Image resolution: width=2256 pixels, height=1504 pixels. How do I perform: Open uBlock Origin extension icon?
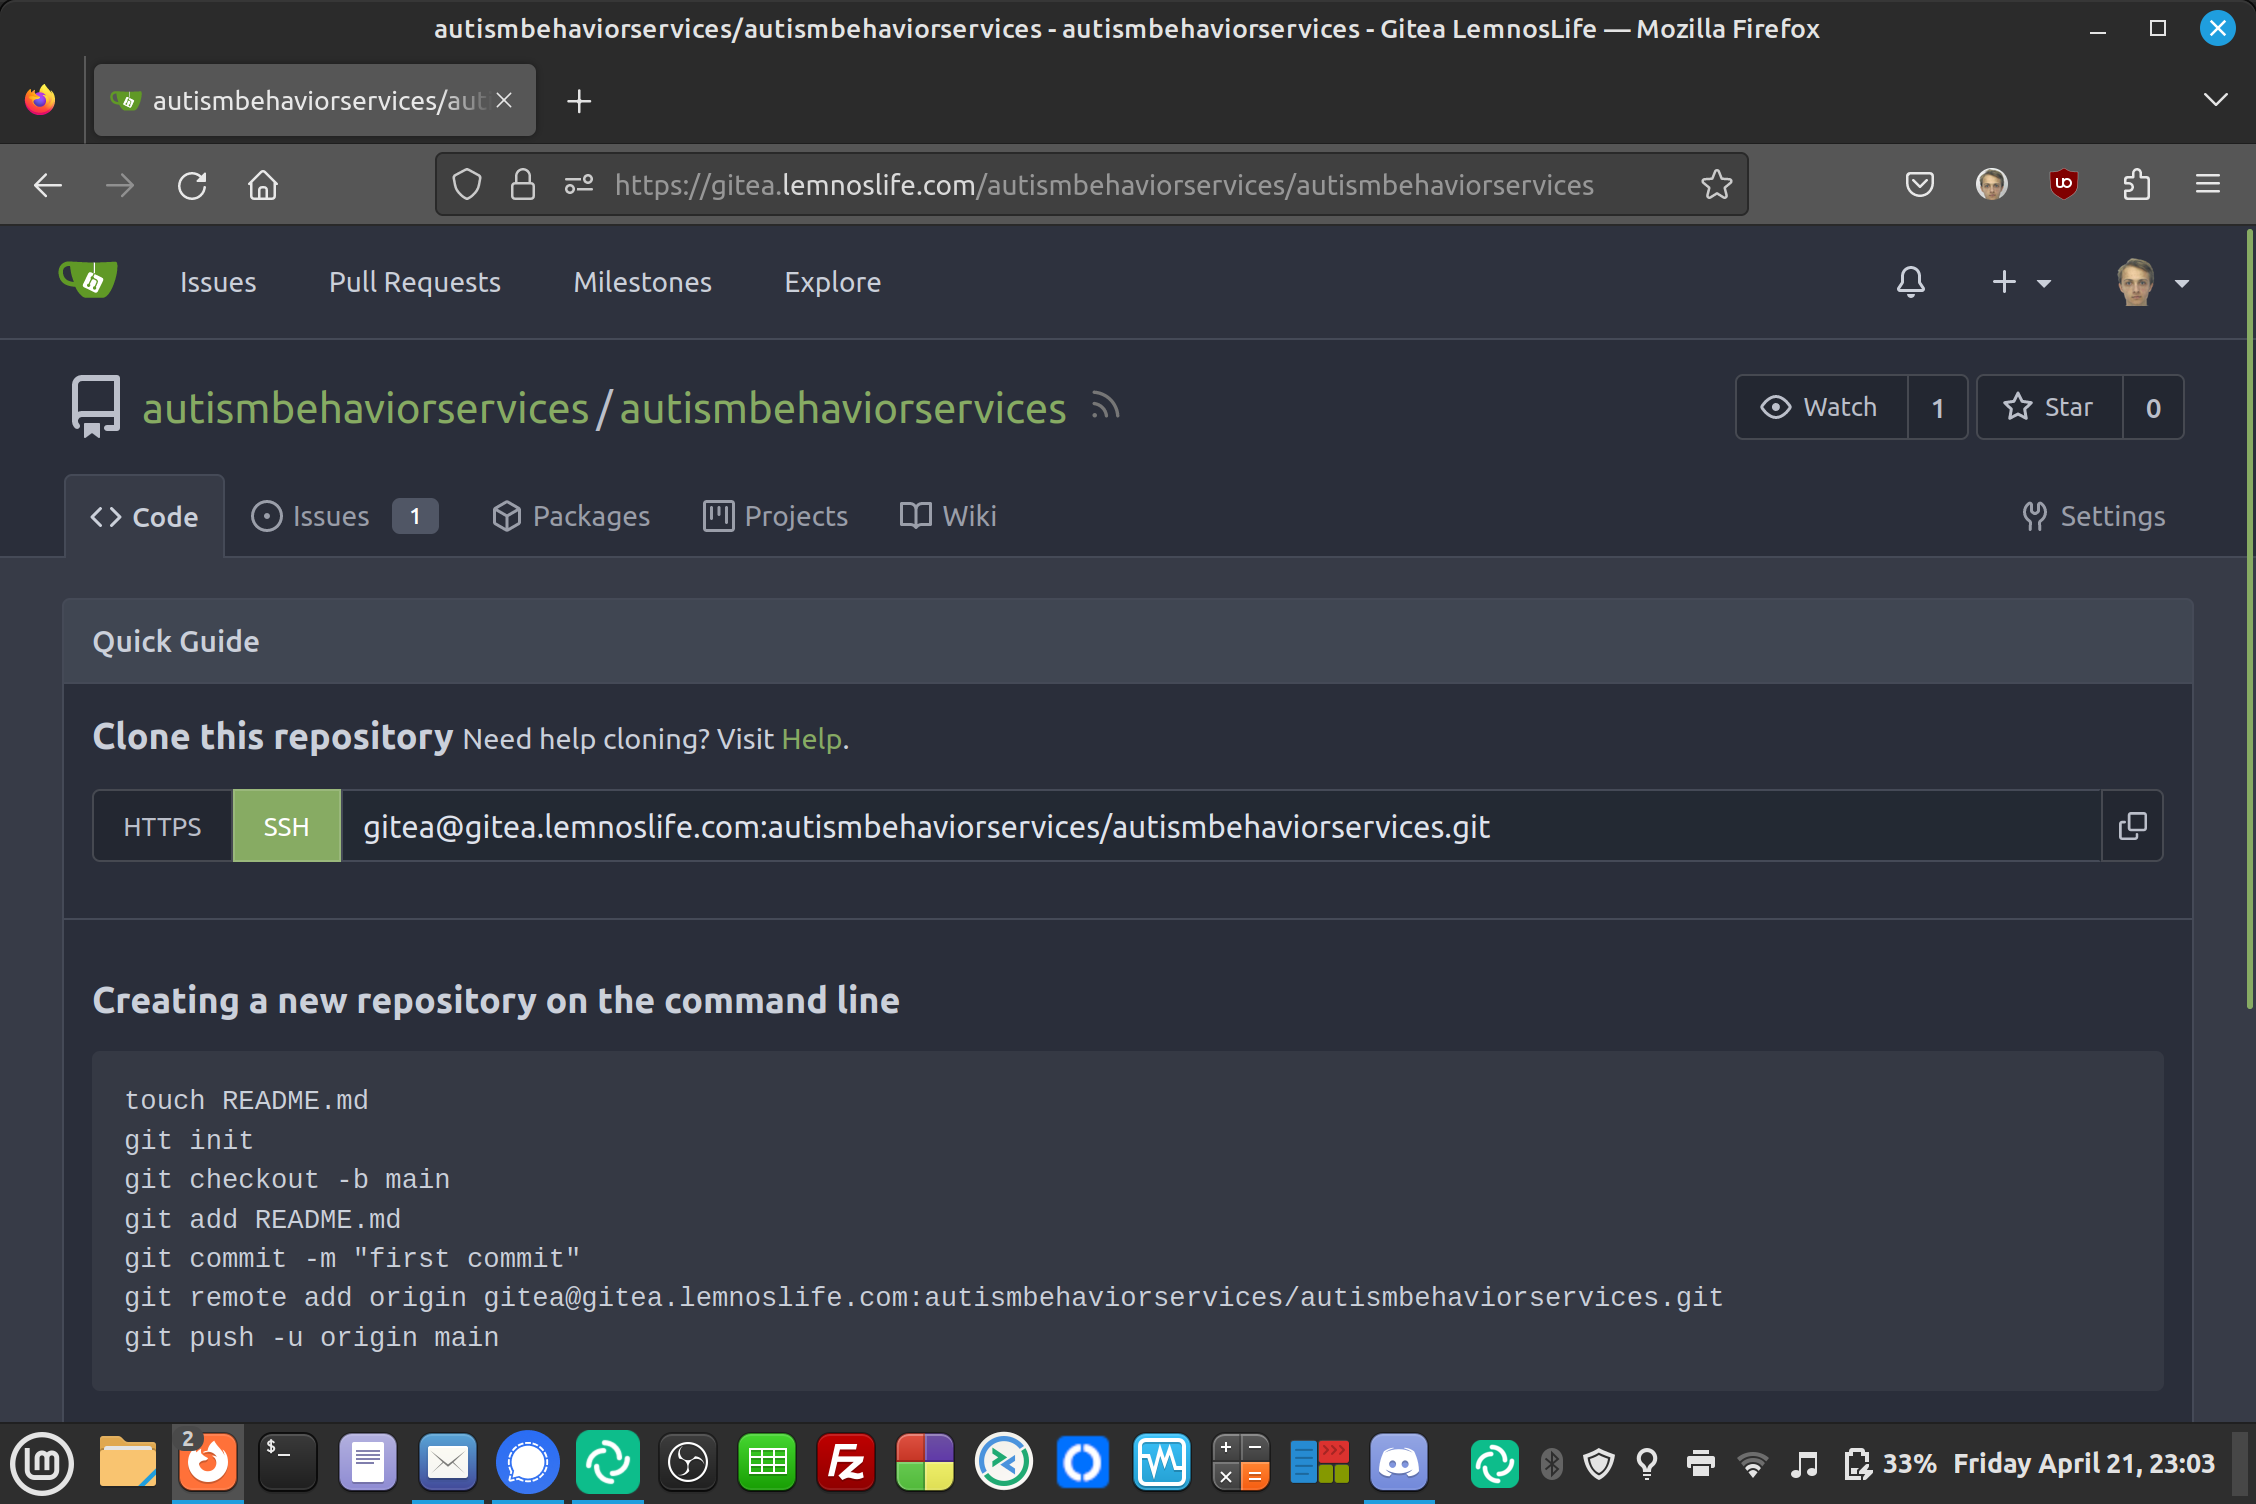tap(2063, 184)
